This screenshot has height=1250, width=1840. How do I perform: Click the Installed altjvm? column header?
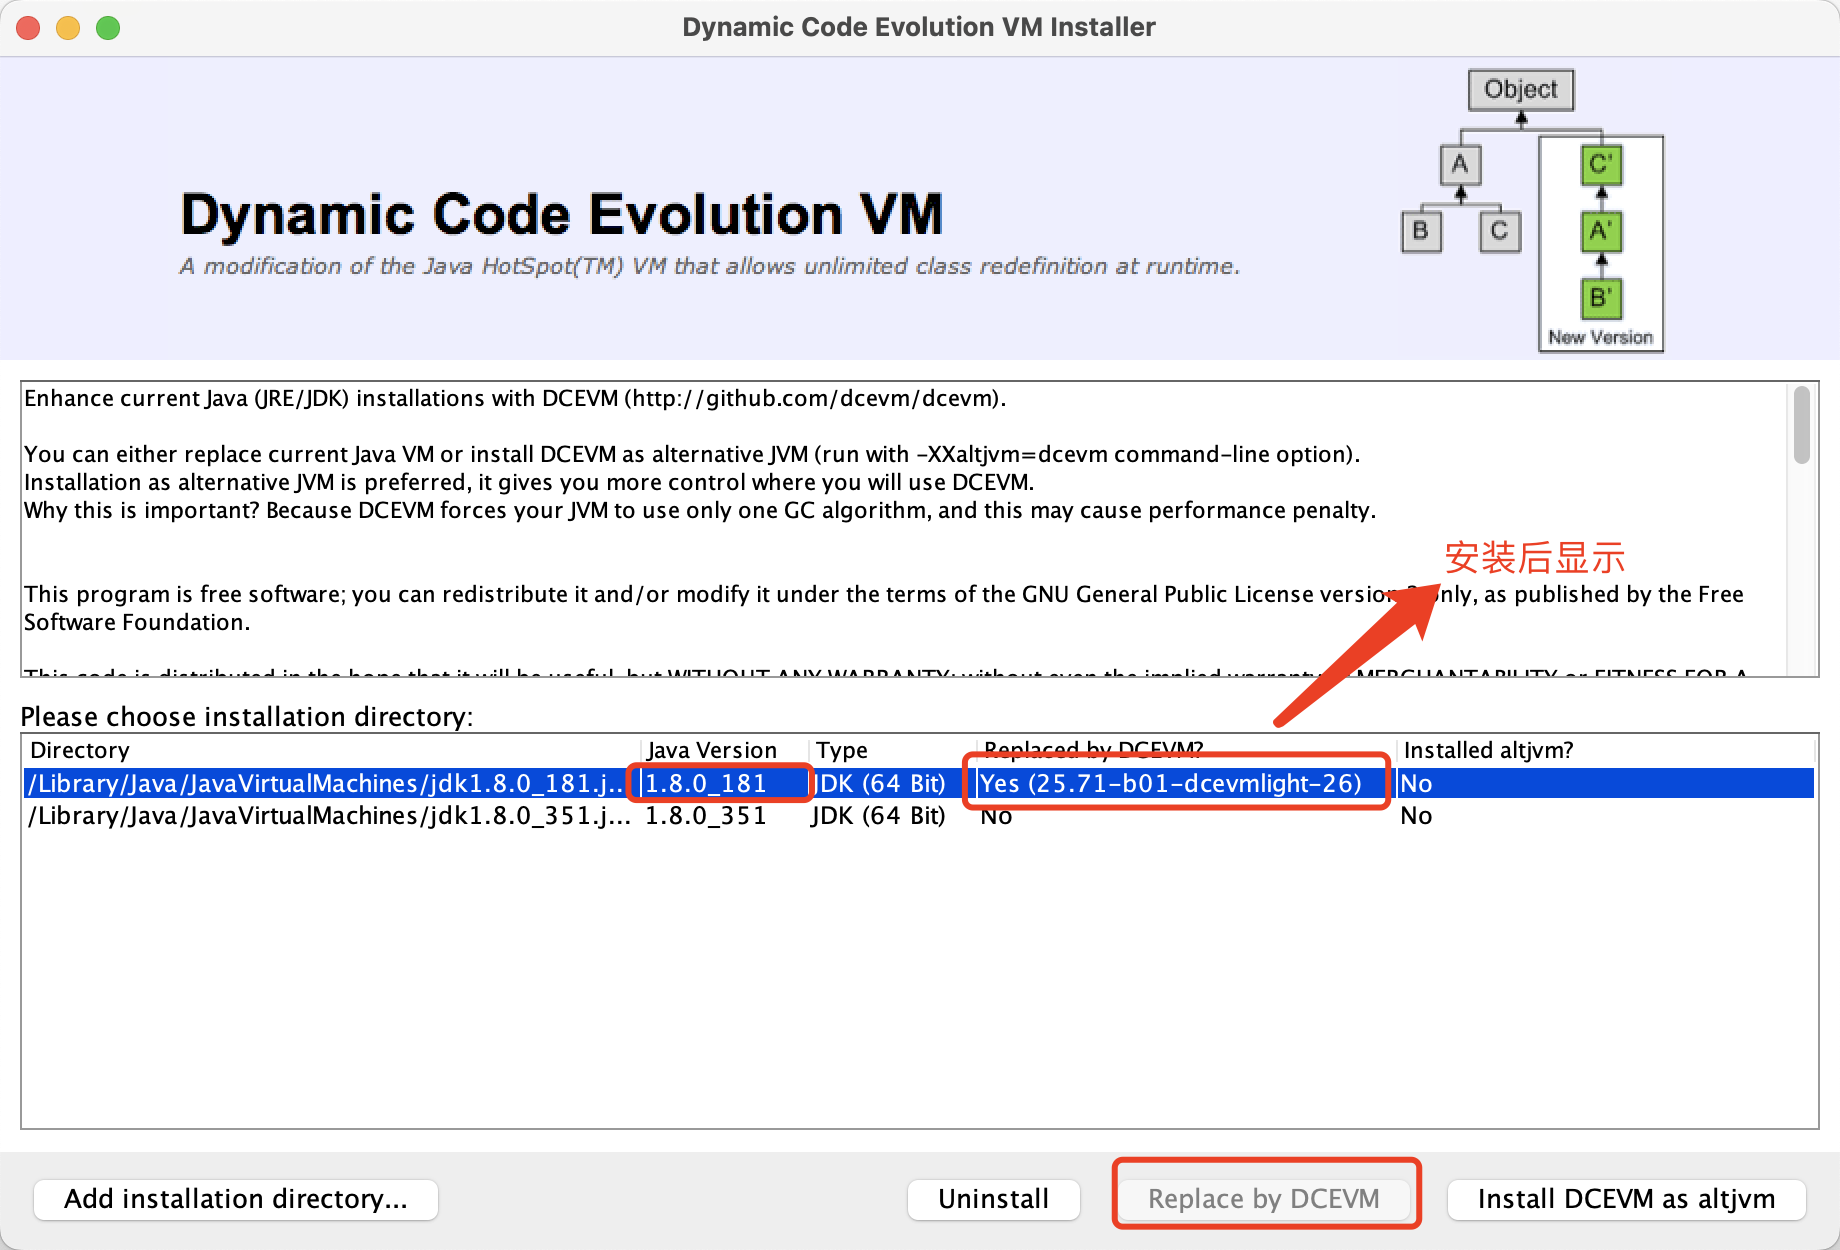[1488, 750]
